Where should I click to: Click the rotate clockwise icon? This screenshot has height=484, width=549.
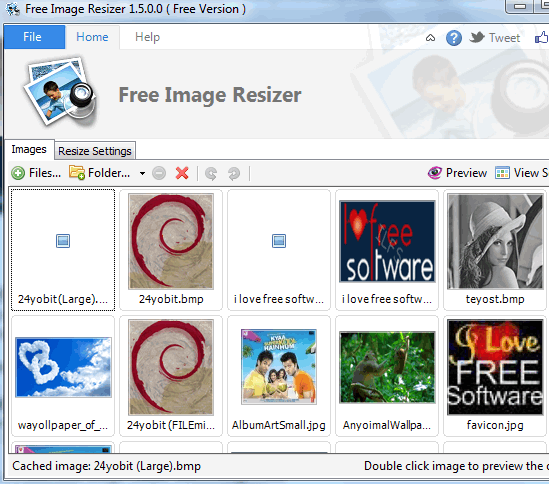tap(234, 173)
